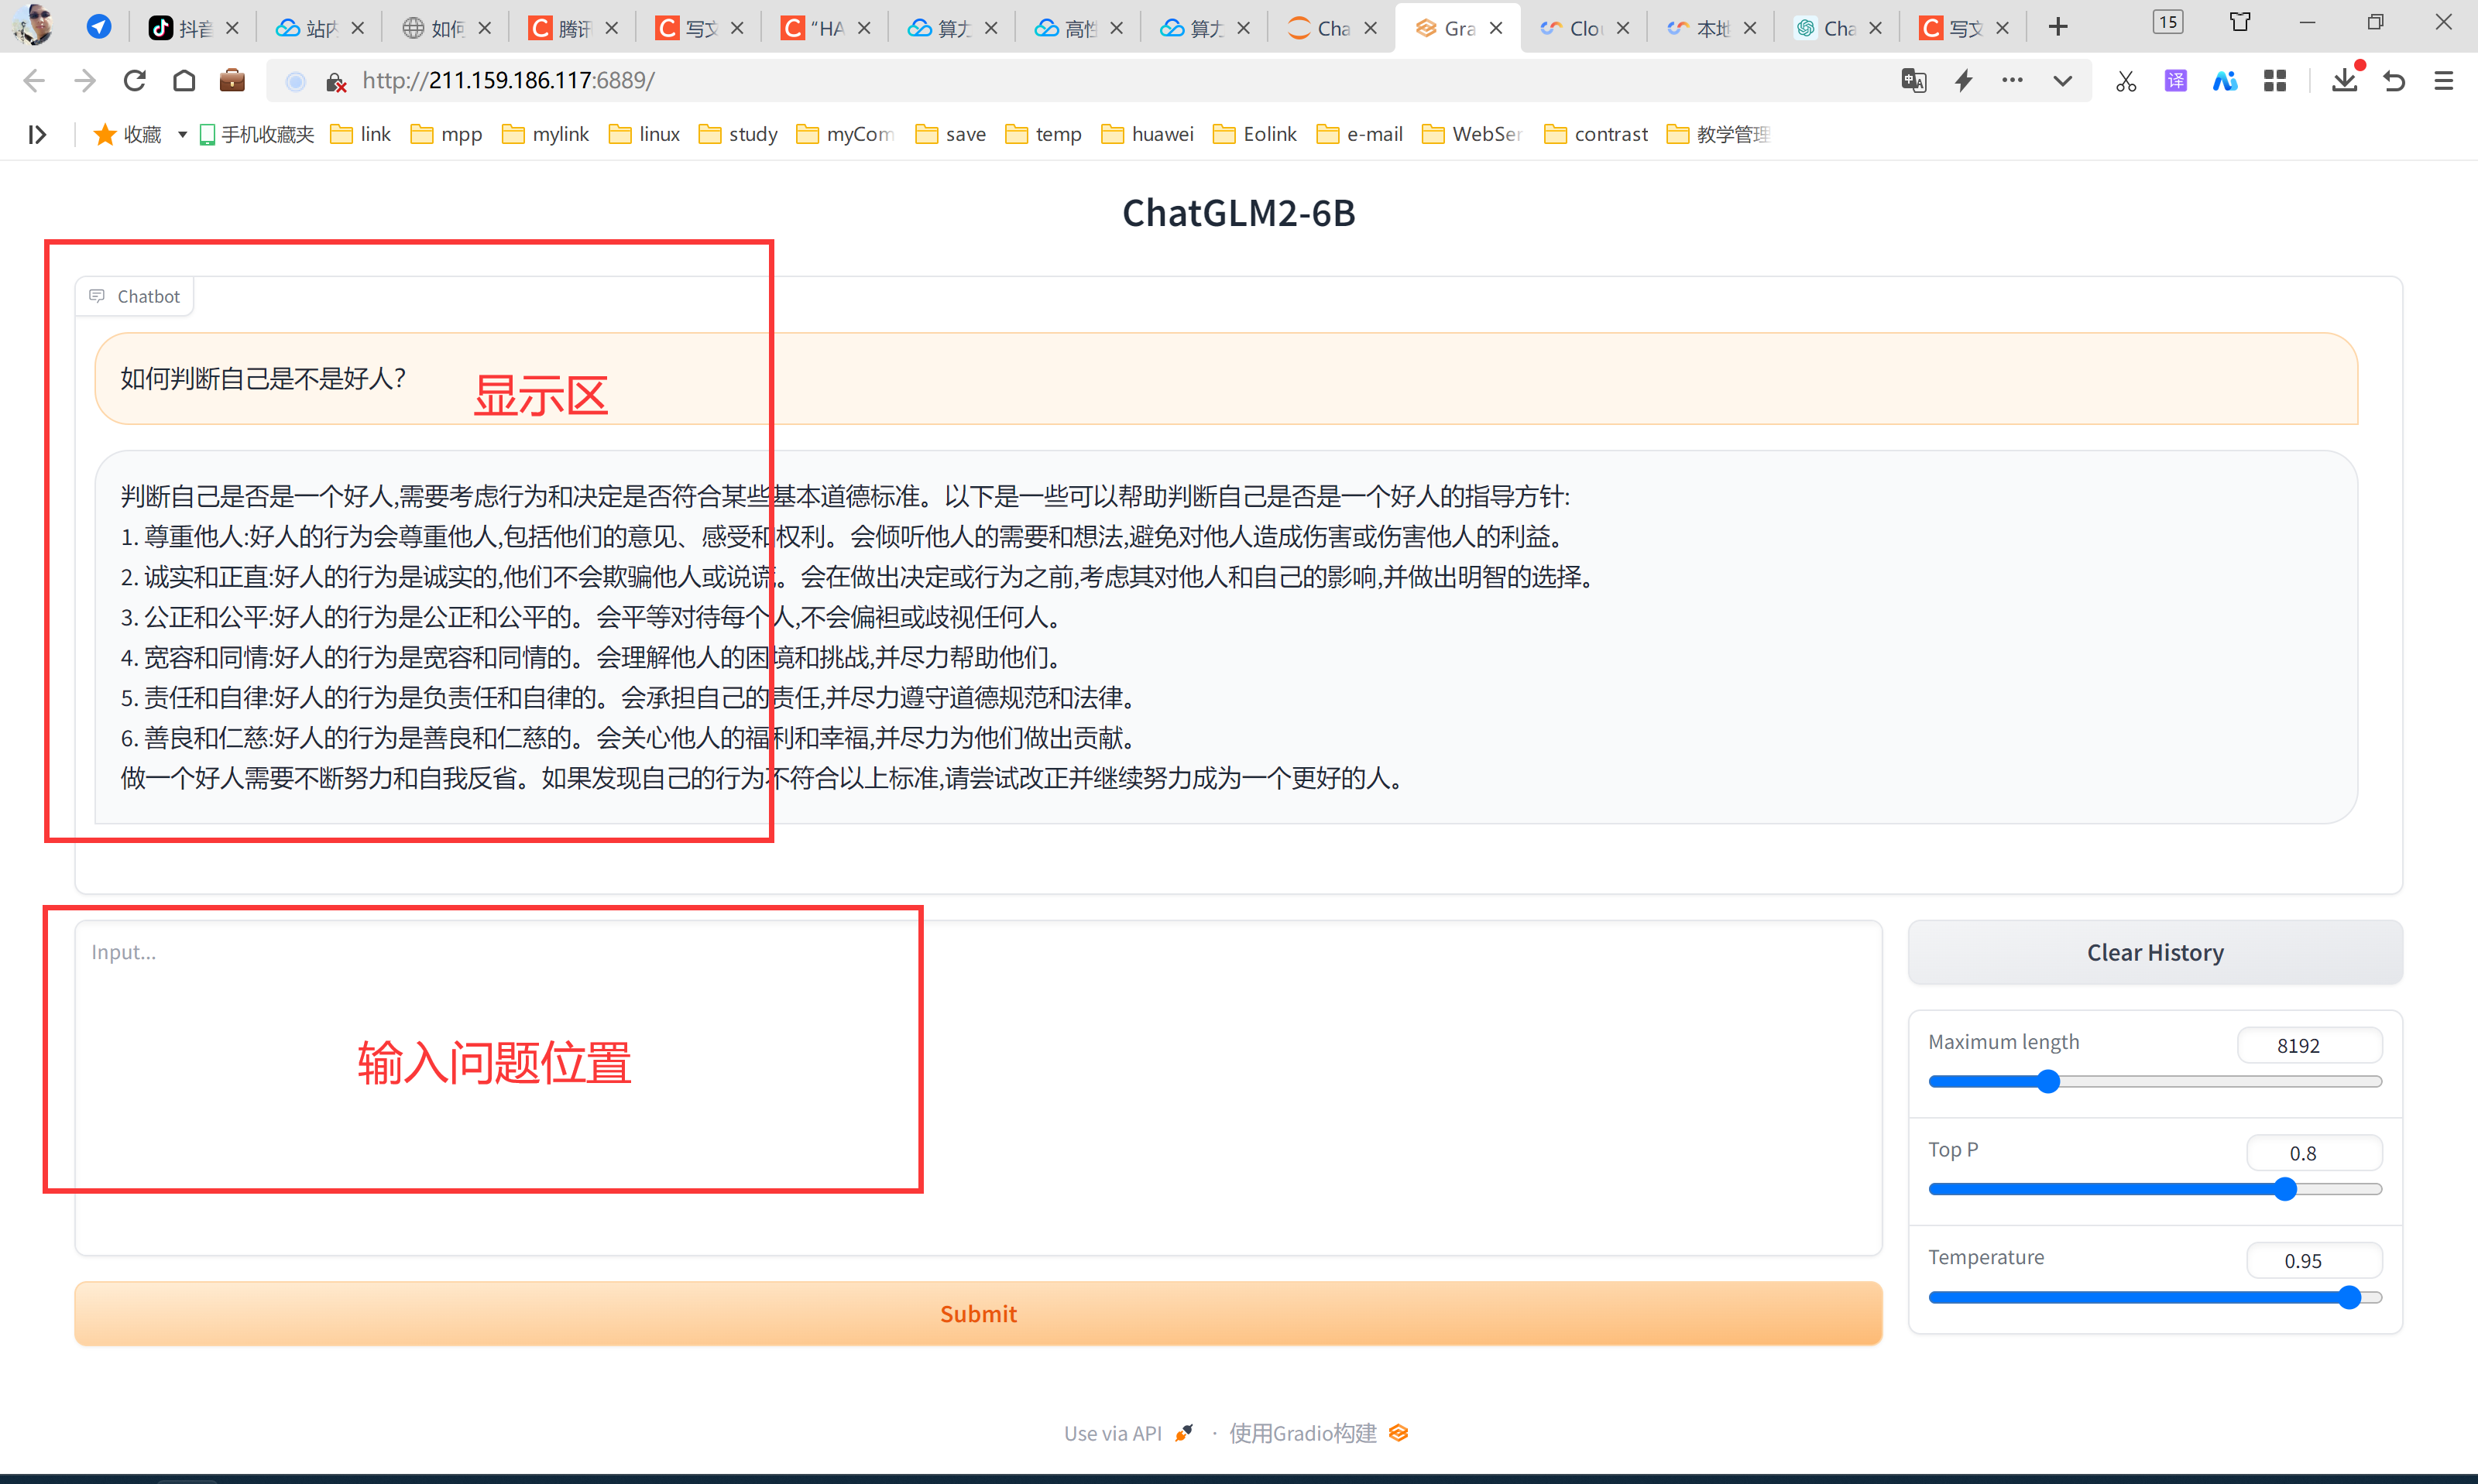This screenshot has height=1484, width=2478.
Task: Click the Chatbot label tag
Action: pyautogui.click(x=135, y=297)
